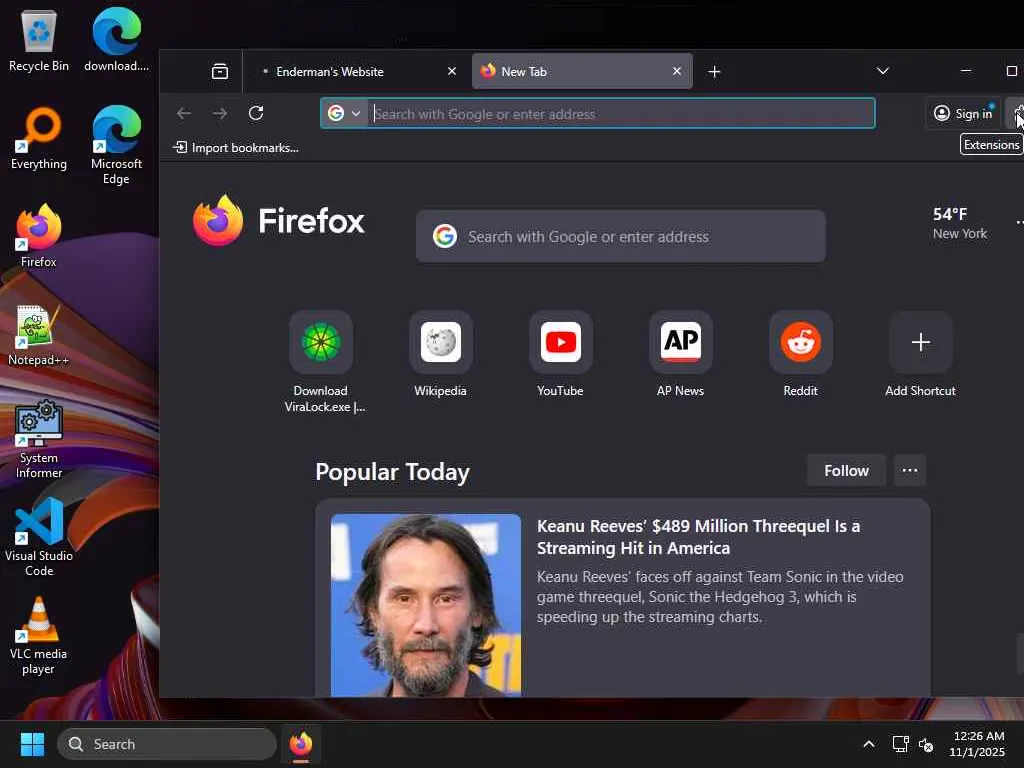Click the page search box with Google
Image resolution: width=1024 pixels, height=768 pixels.
click(620, 236)
